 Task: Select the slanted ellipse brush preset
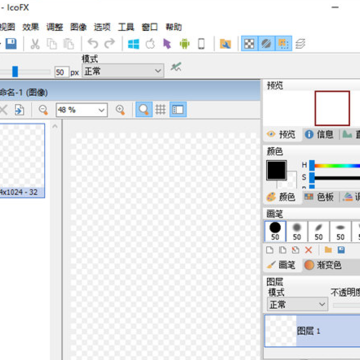pyautogui.click(x=319, y=231)
